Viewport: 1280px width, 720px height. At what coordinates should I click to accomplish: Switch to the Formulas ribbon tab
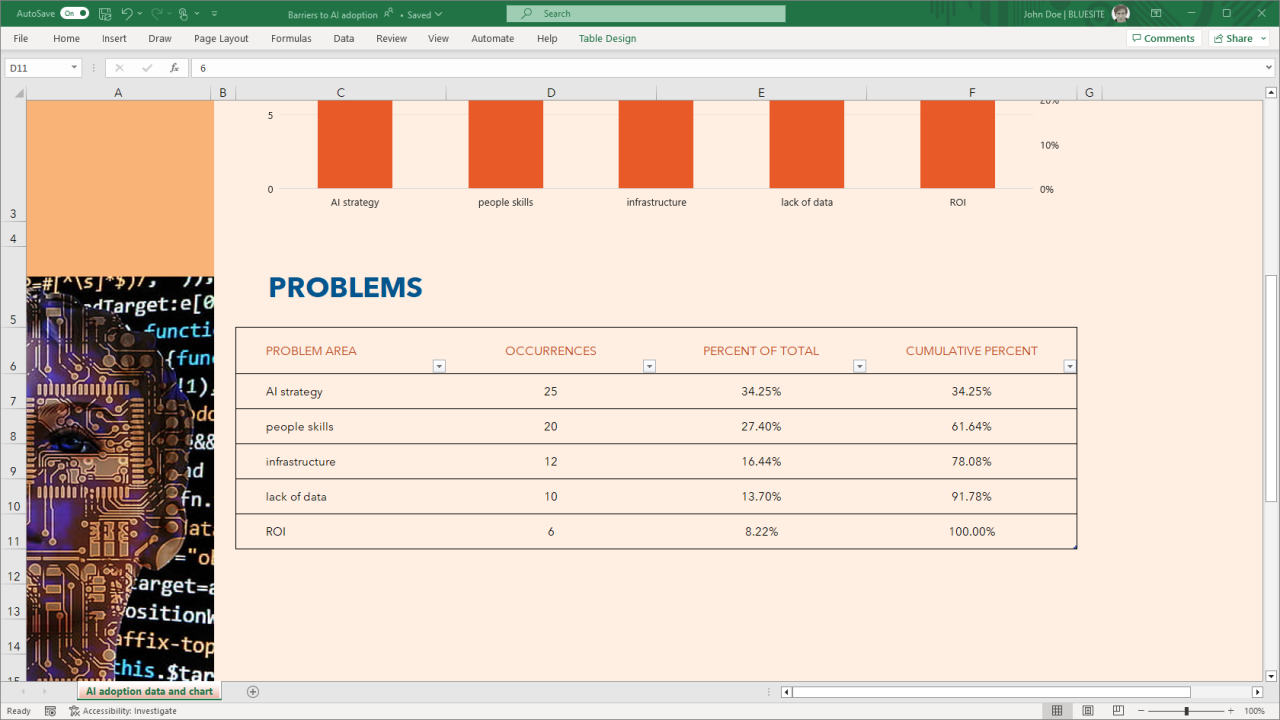[291, 38]
